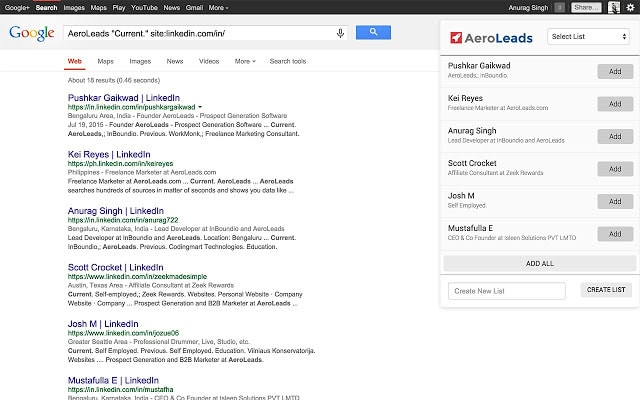
Task: Expand the More search filter dropdown
Action: (x=245, y=61)
